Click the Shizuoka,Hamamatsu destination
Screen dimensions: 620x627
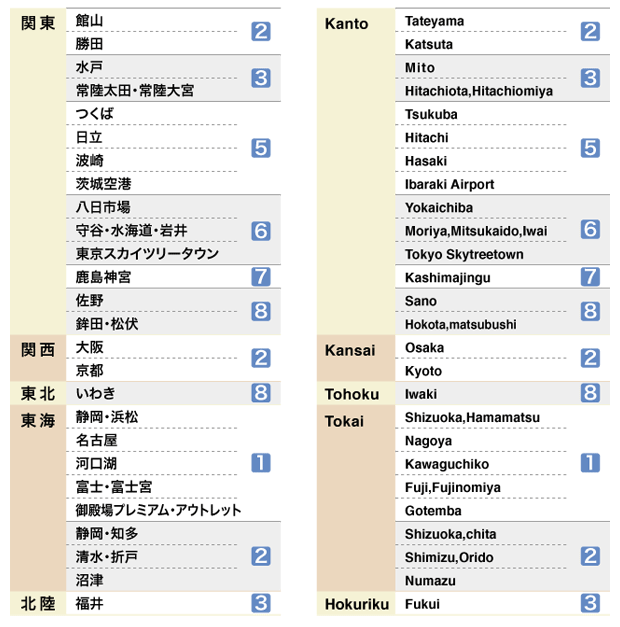click(x=472, y=417)
